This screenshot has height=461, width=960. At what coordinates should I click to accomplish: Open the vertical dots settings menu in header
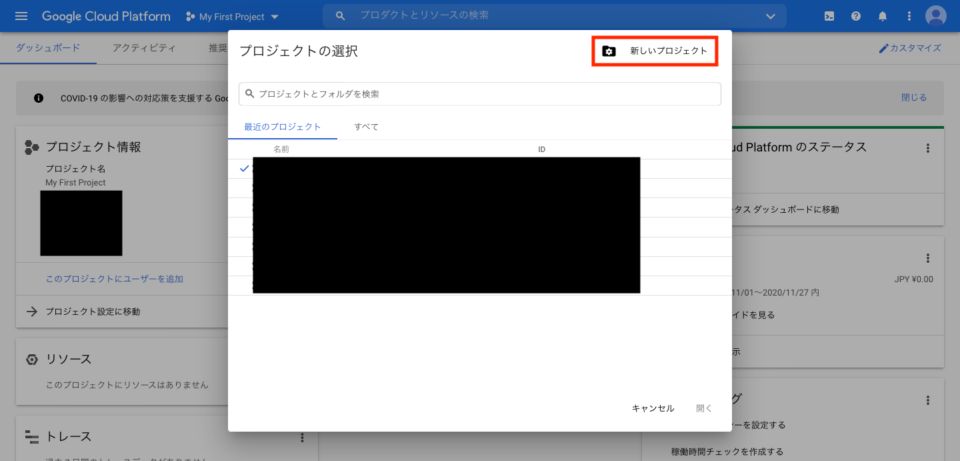pos(909,17)
